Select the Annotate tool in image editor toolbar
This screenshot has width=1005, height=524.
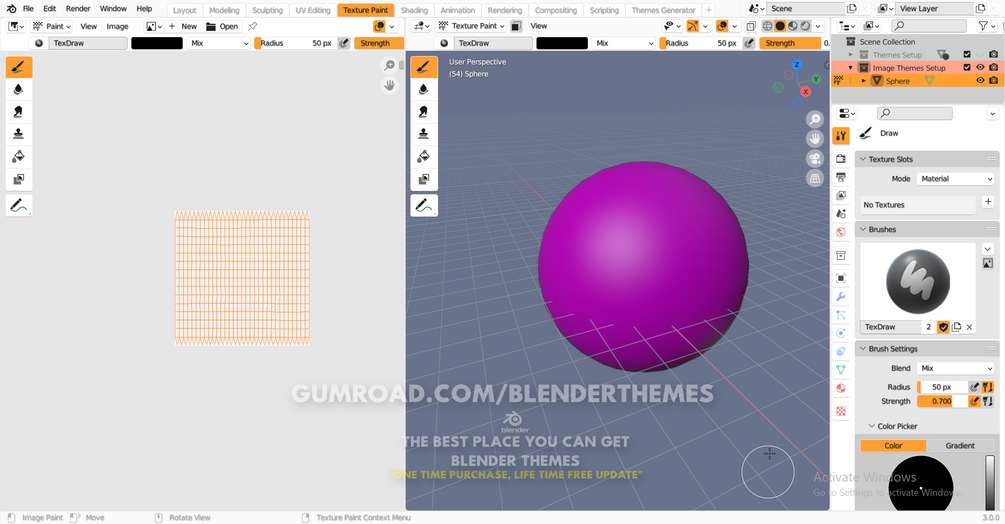point(19,206)
